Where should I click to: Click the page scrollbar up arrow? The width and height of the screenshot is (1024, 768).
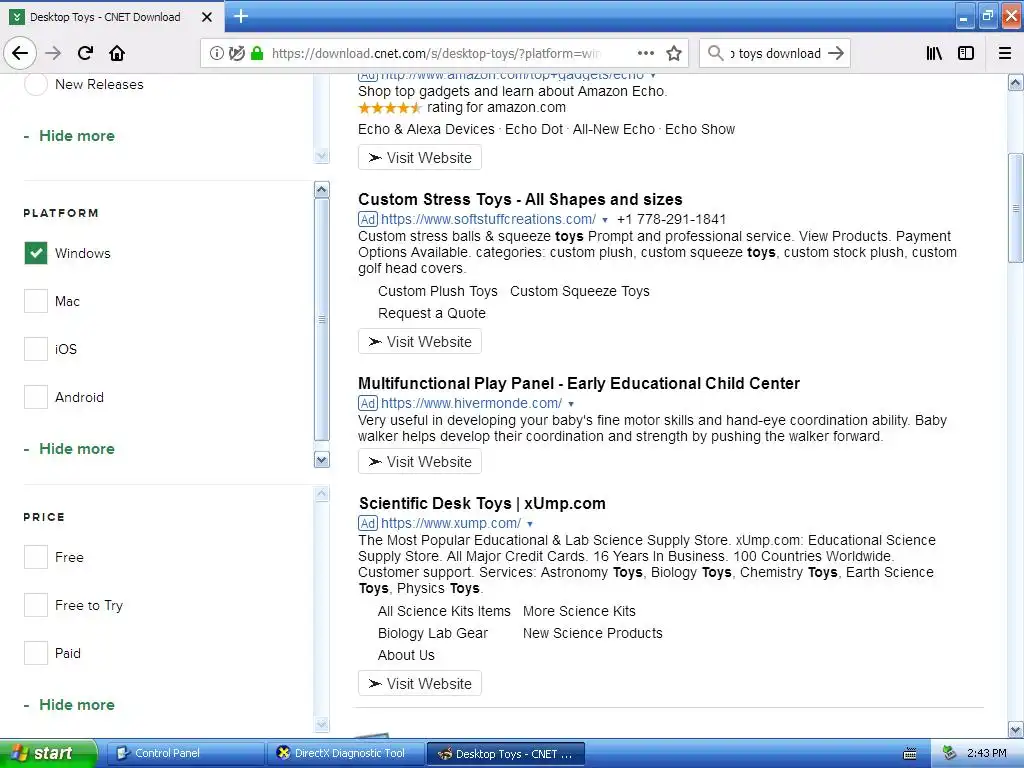click(x=1016, y=83)
